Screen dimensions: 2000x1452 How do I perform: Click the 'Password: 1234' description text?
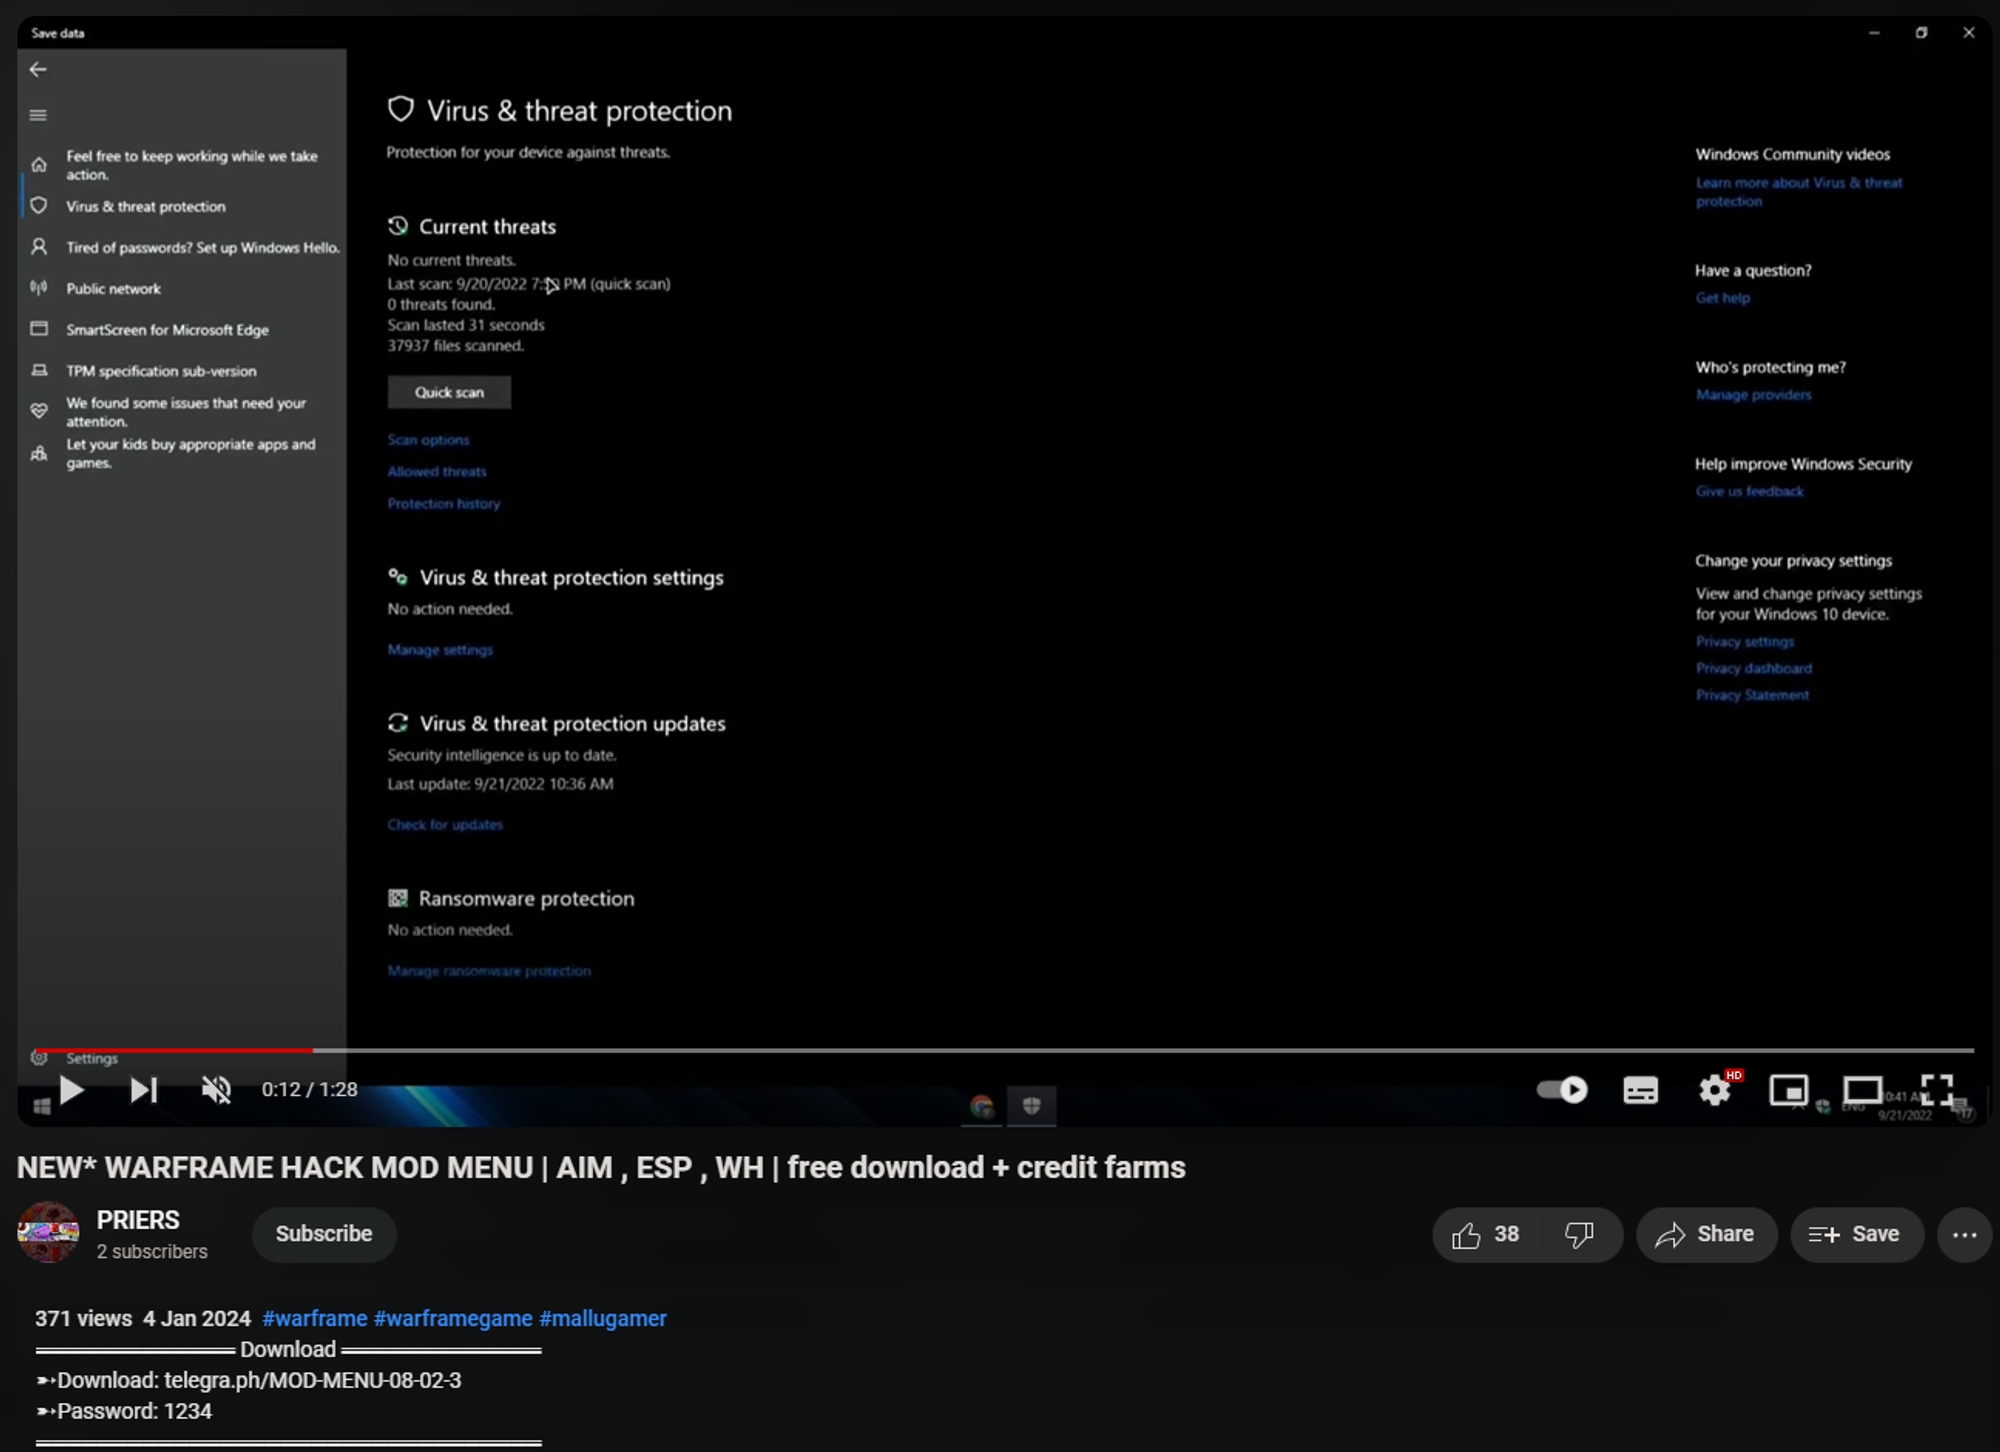134,1411
